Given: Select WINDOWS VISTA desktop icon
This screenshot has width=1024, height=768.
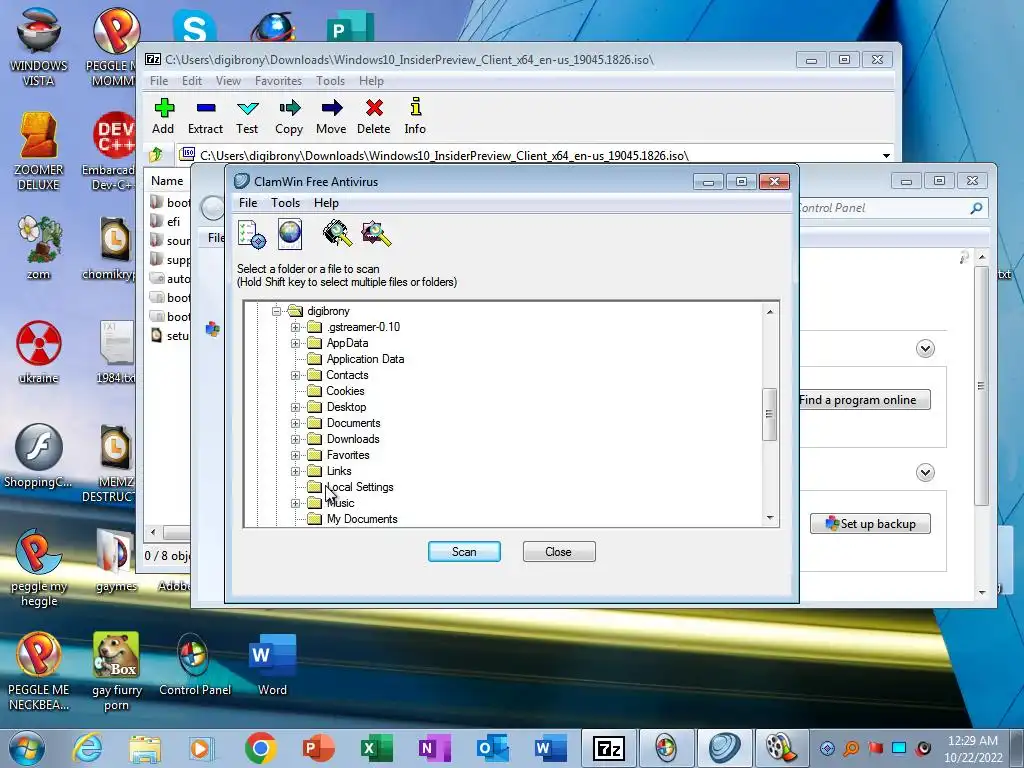Looking at the screenshot, I should coord(39,47).
